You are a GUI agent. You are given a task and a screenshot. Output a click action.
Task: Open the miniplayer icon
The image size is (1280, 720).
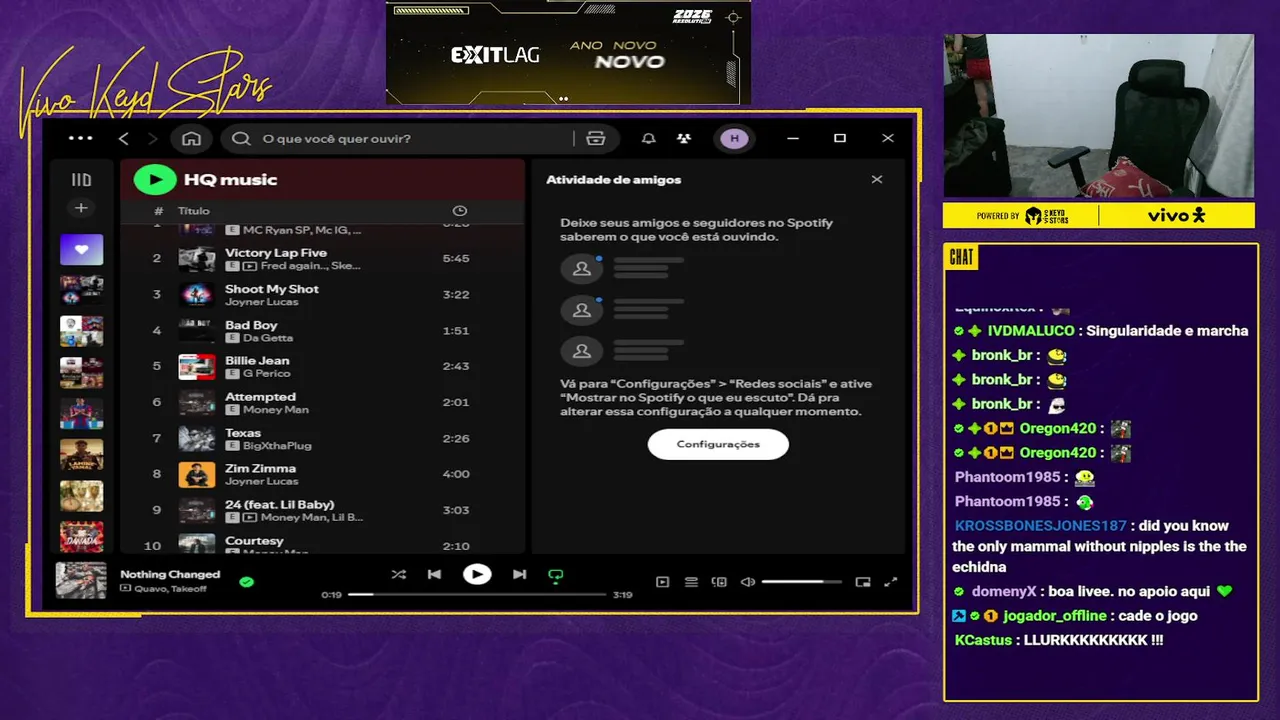click(863, 582)
